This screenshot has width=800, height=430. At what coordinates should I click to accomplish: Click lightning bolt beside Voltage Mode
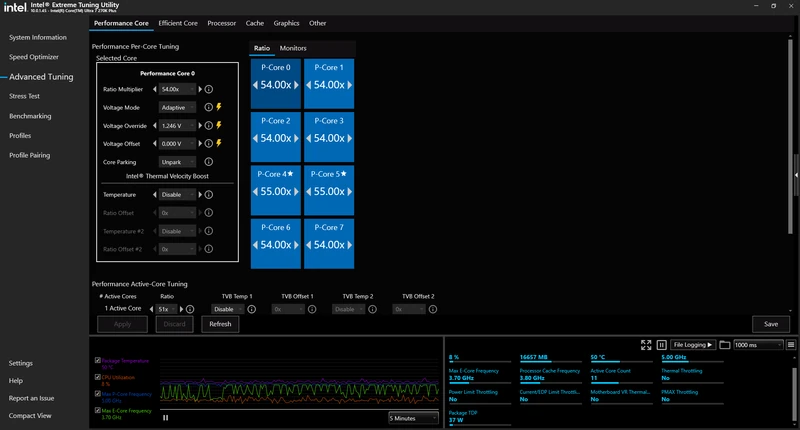pyautogui.click(x=219, y=107)
